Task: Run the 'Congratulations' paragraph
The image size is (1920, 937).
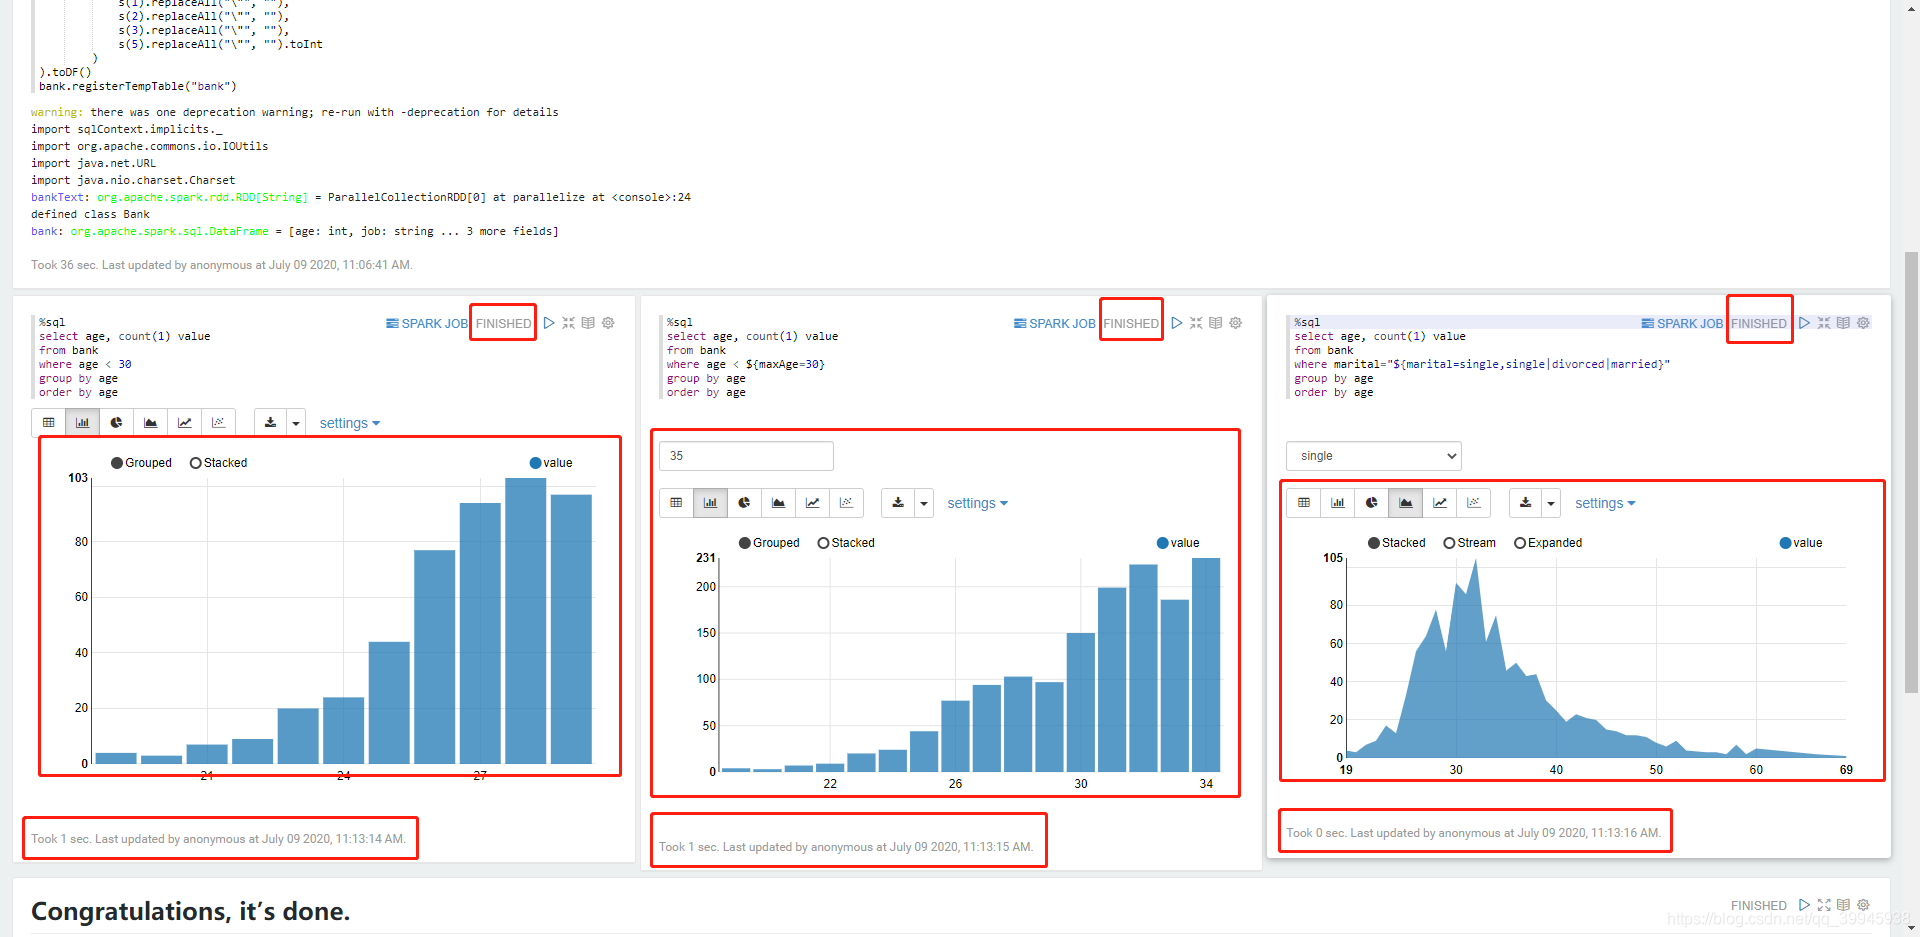Action: pos(1804,905)
